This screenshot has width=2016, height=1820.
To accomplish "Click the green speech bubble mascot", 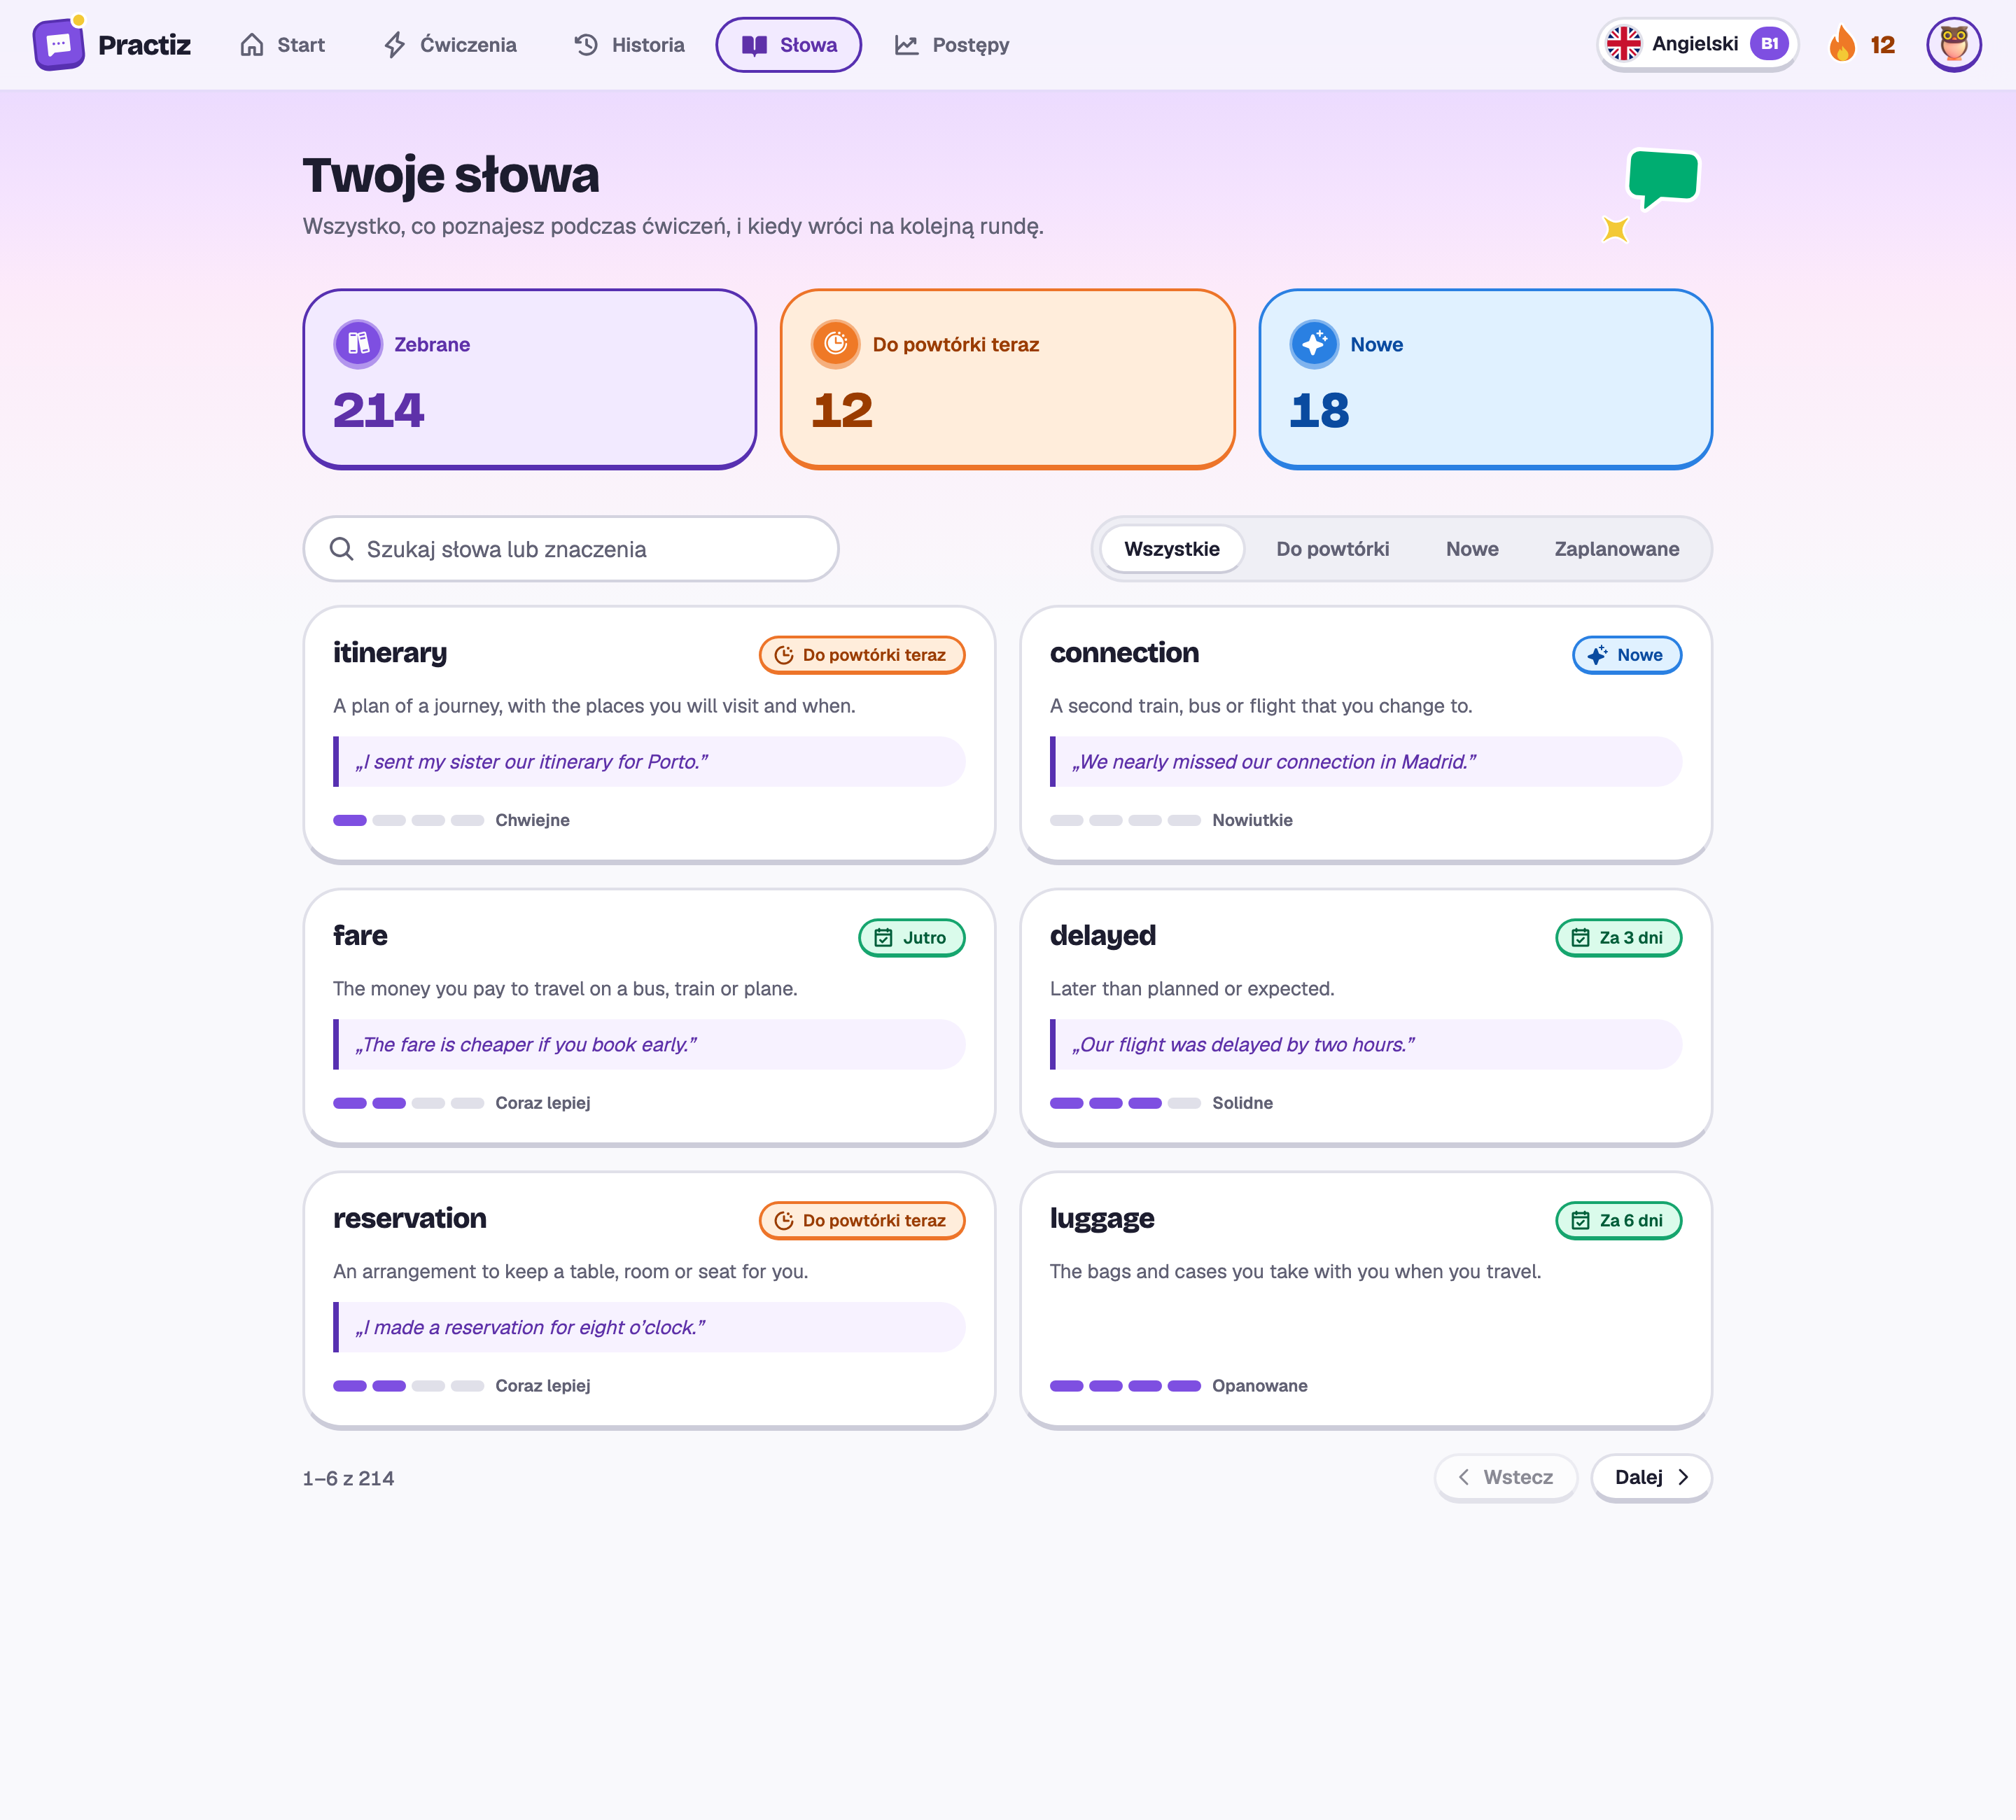I will tap(1663, 178).
